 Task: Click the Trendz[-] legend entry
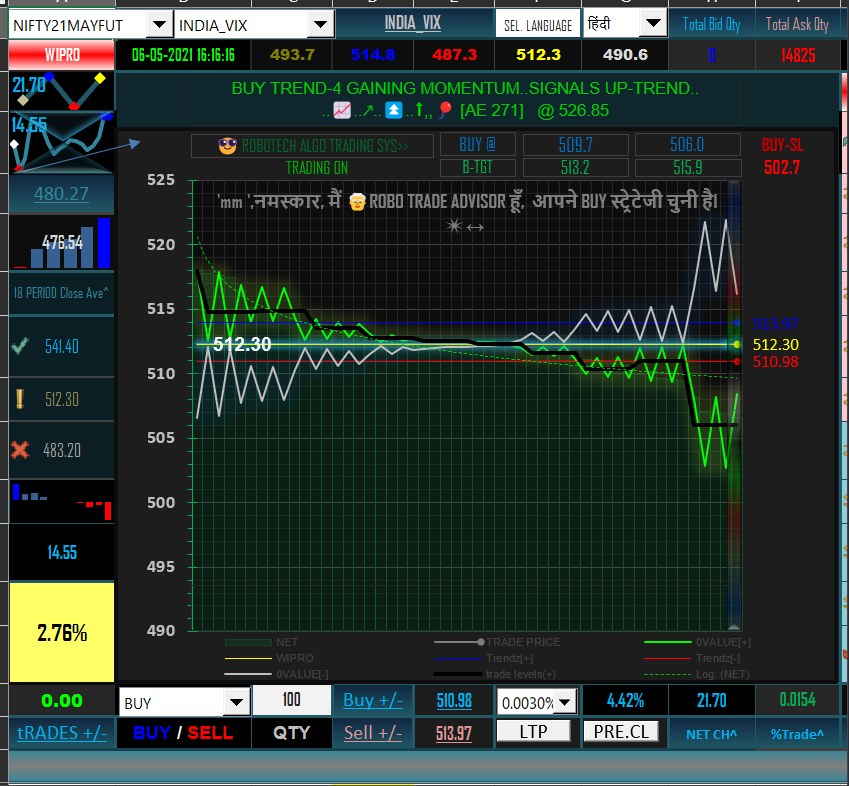point(692,658)
